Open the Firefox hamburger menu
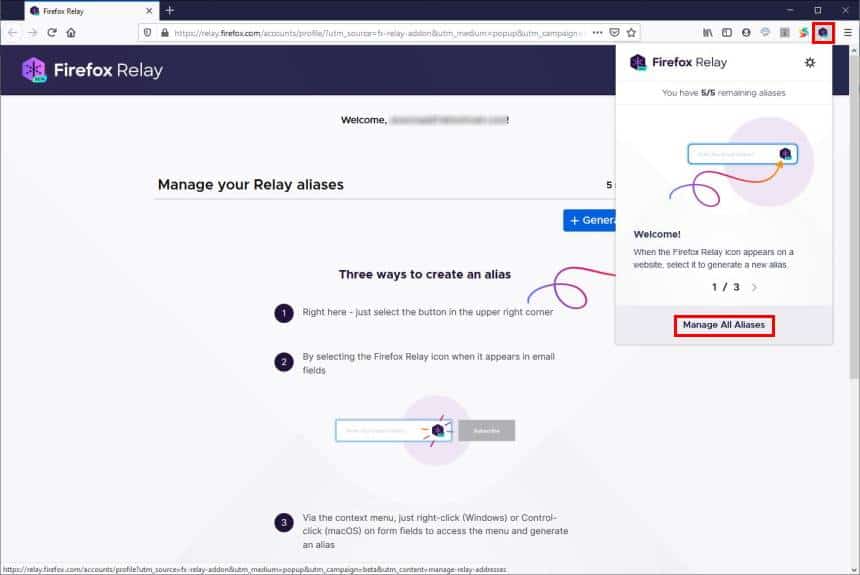Screen dimensions: 860x575 pyautogui.click(x=848, y=33)
